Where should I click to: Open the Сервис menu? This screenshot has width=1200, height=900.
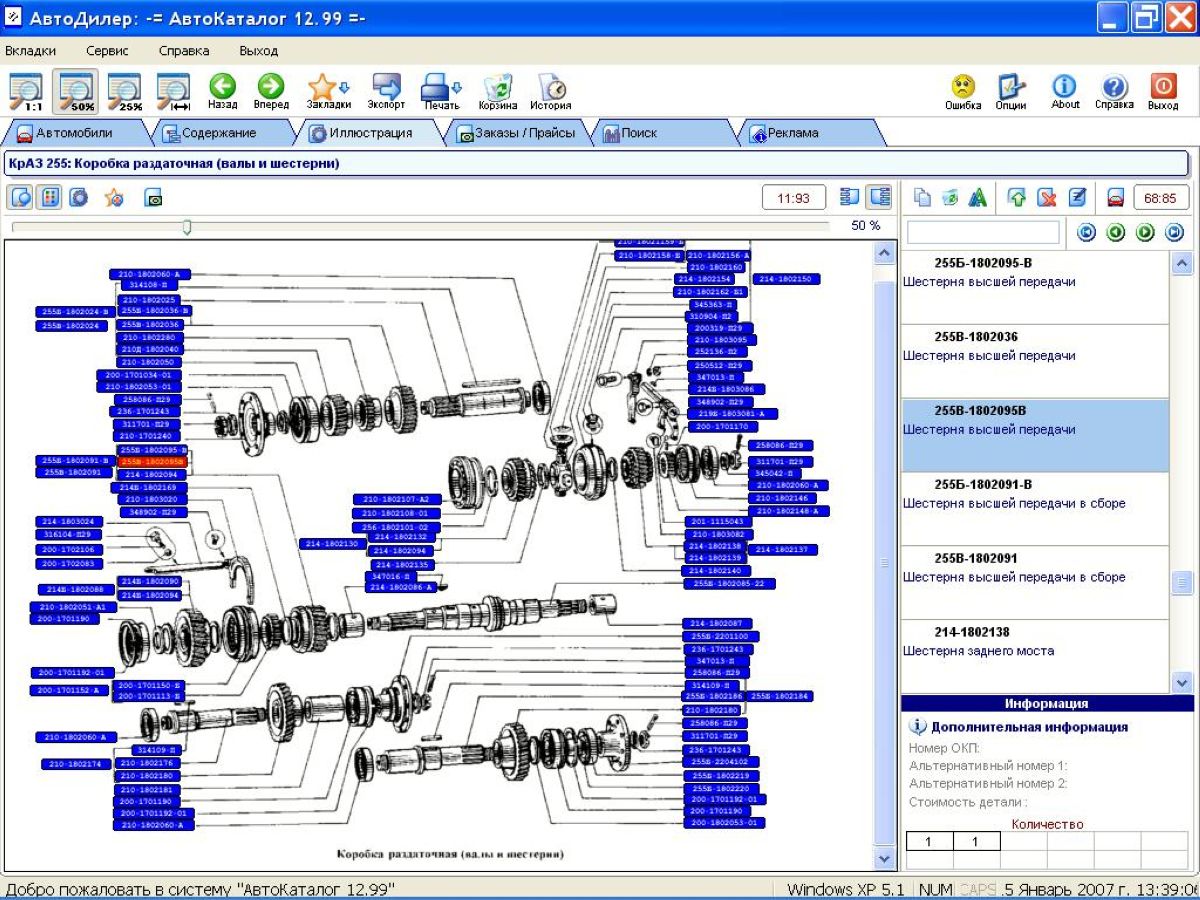pyautogui.click(x=107, y=50)
